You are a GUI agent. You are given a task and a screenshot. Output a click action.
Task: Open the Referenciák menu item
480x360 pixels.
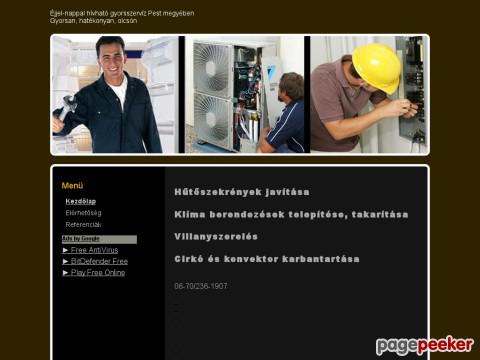[x=83, y=225]
